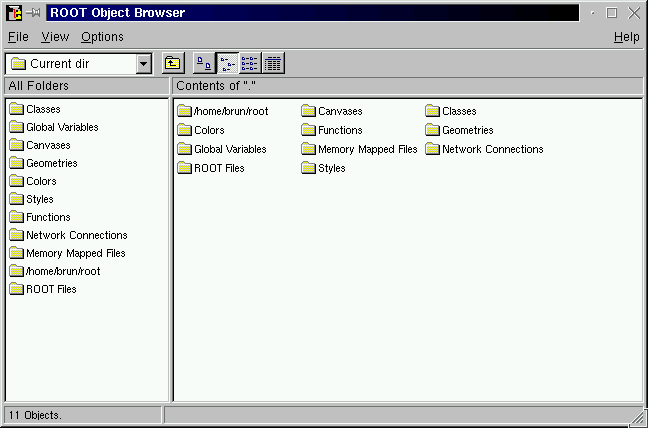Viewport: 648px width, 428px height.
Task: Switch to large icons view
Action: coord(203,64)
